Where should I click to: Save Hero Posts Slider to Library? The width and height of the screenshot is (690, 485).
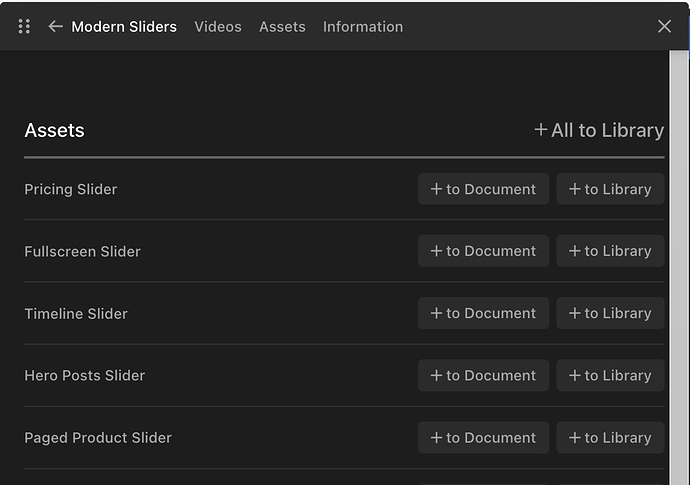[x=610, y=375]
